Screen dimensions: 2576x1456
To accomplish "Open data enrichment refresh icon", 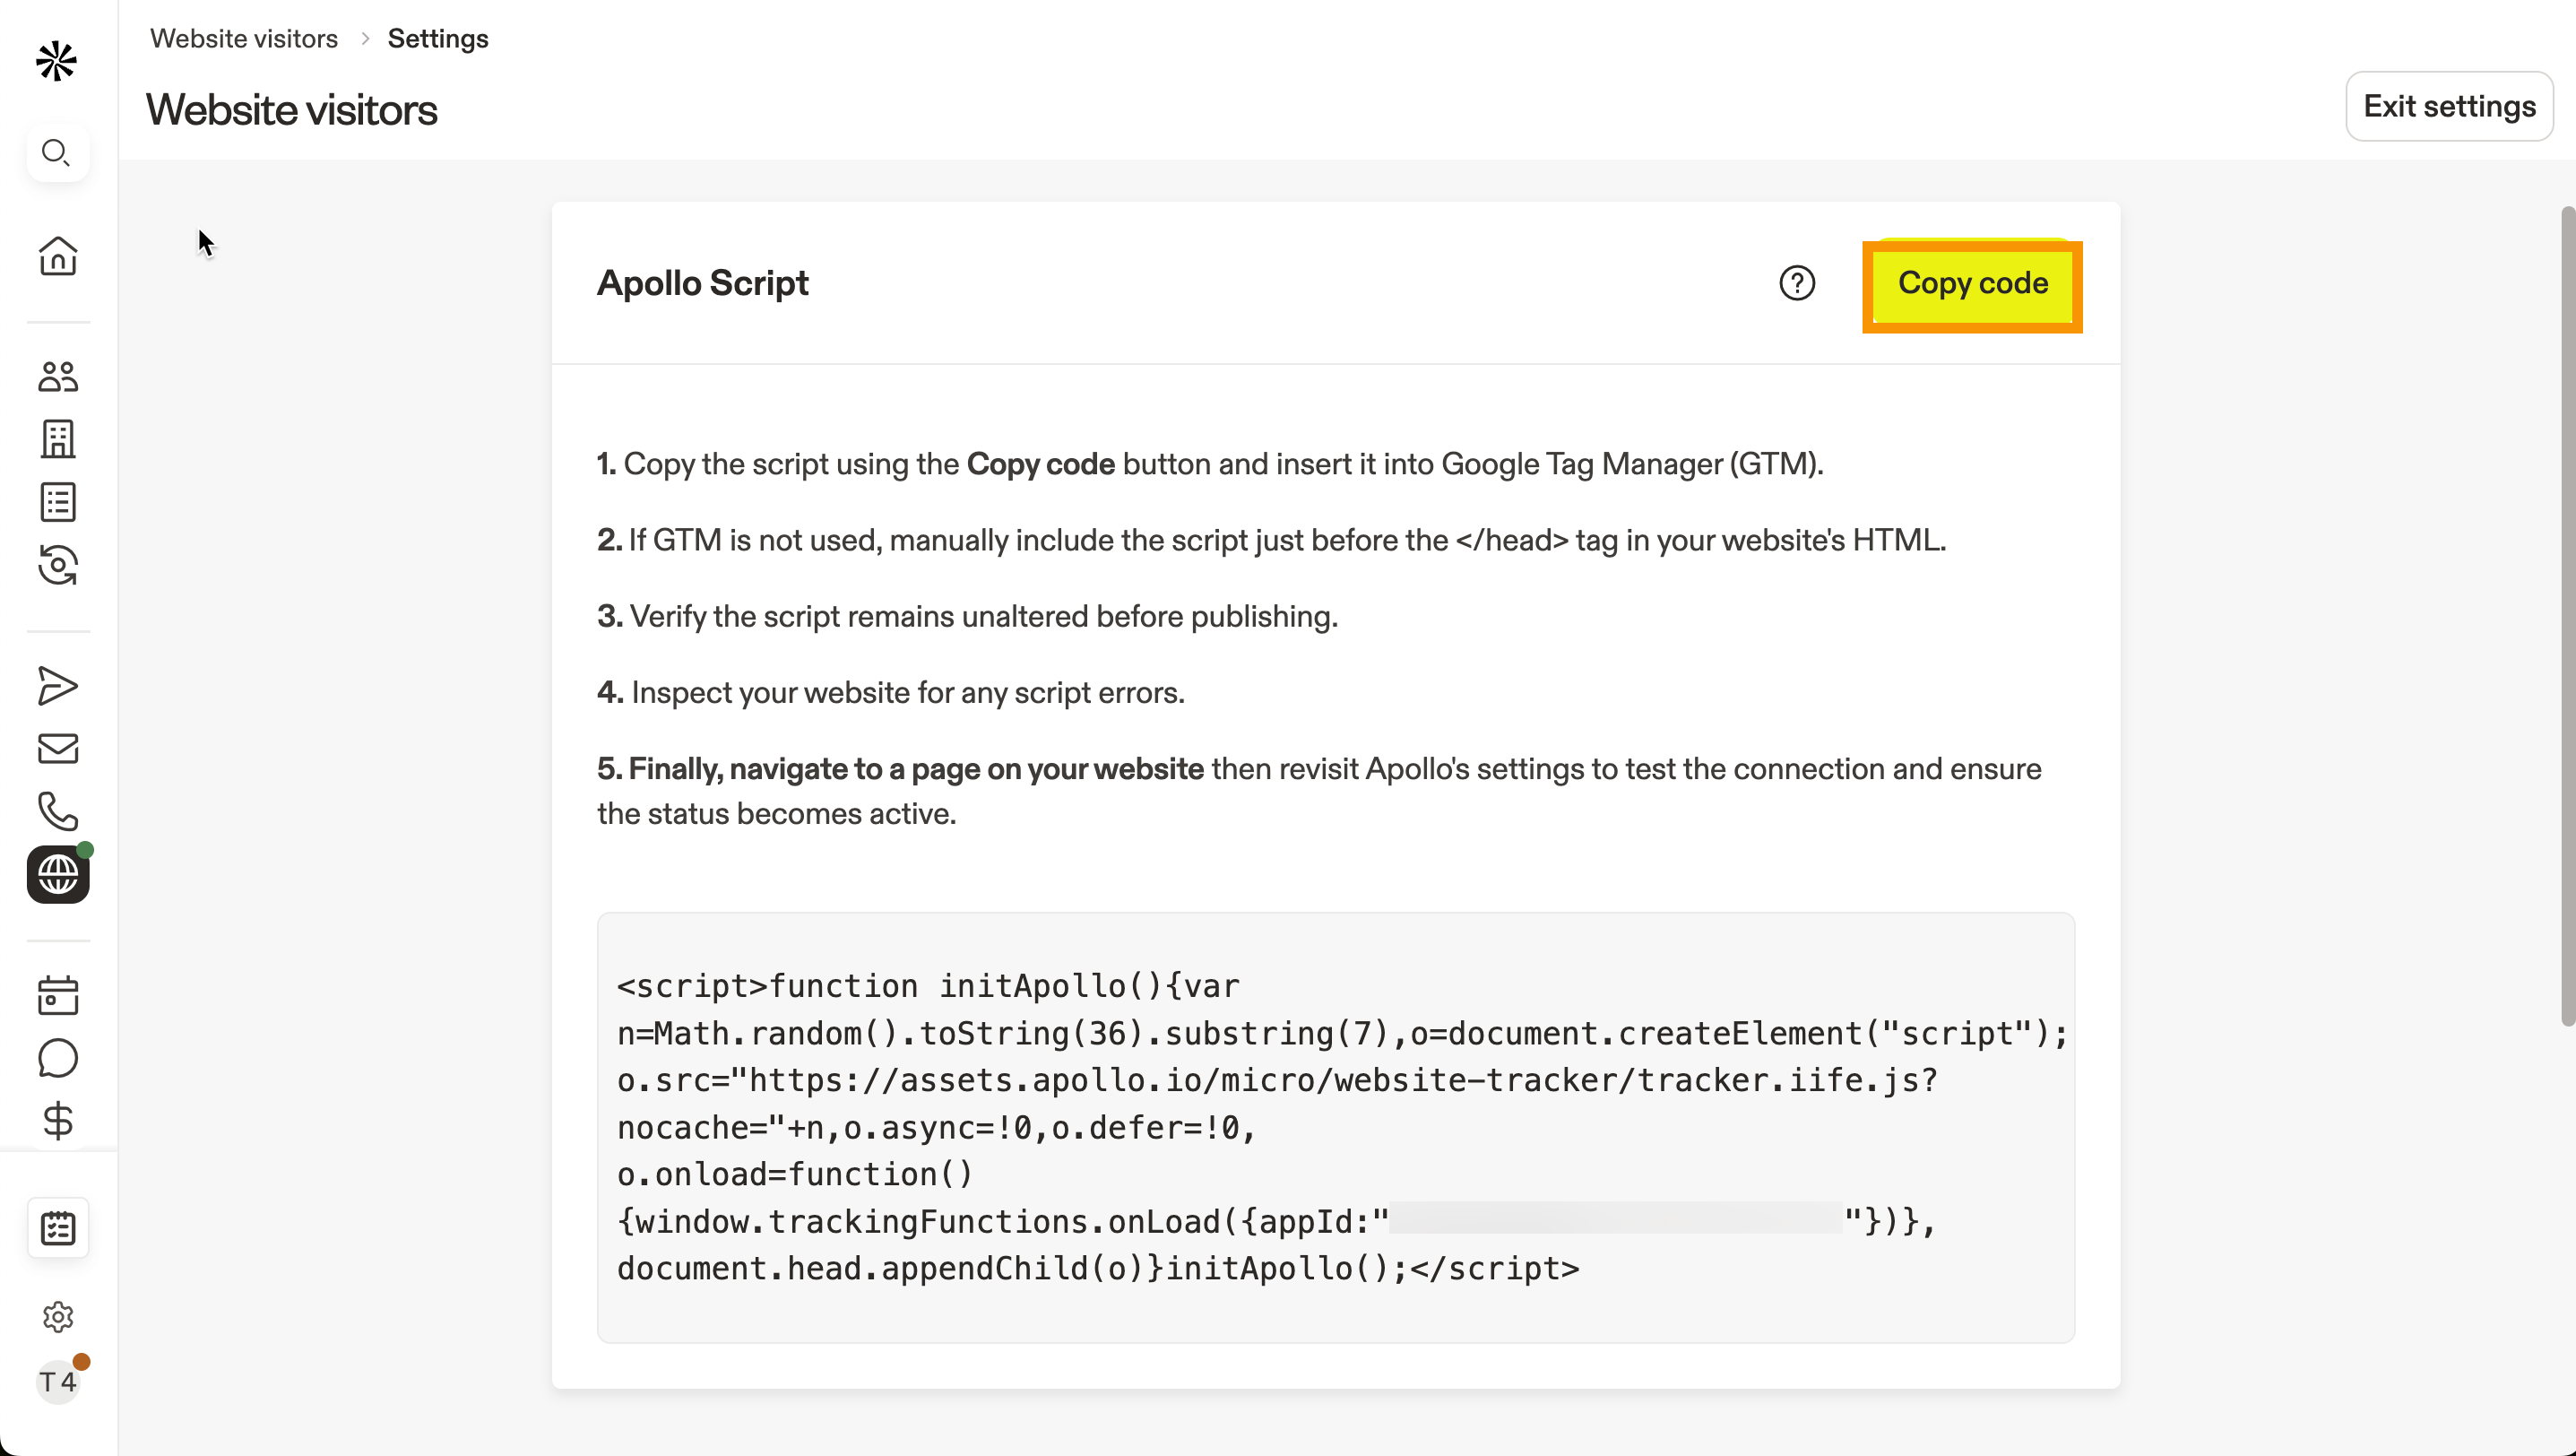I will [x=58, y=565].
